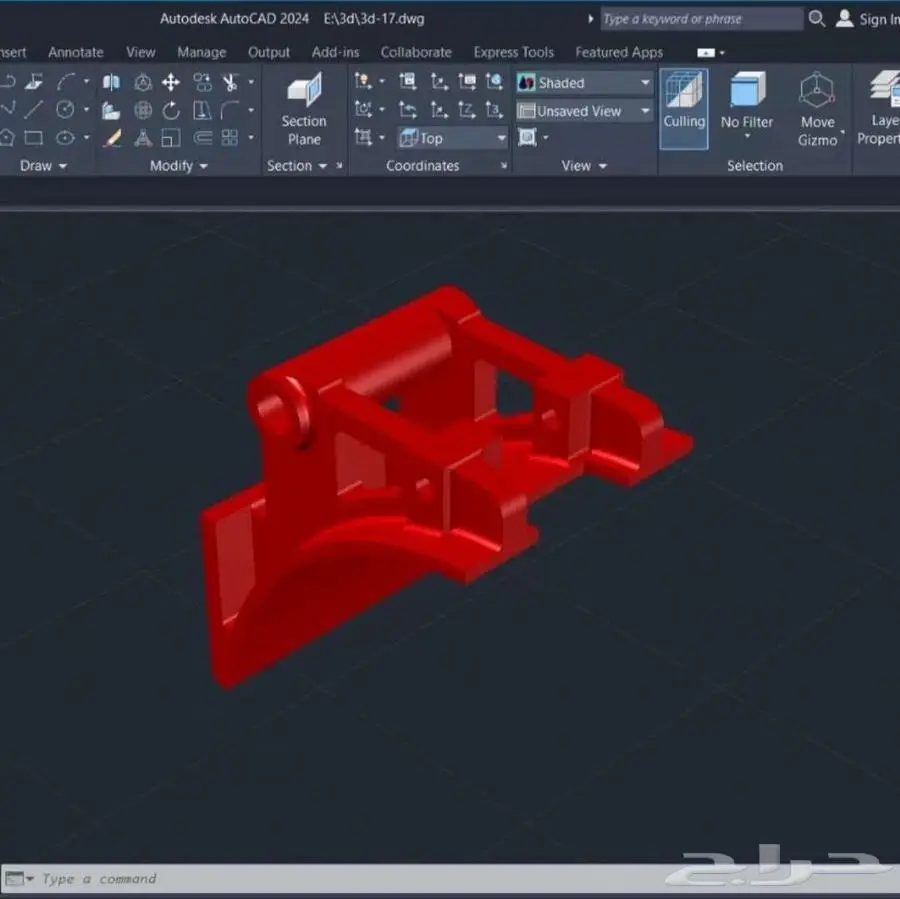Click the Selection panel title

pos(755,166)
